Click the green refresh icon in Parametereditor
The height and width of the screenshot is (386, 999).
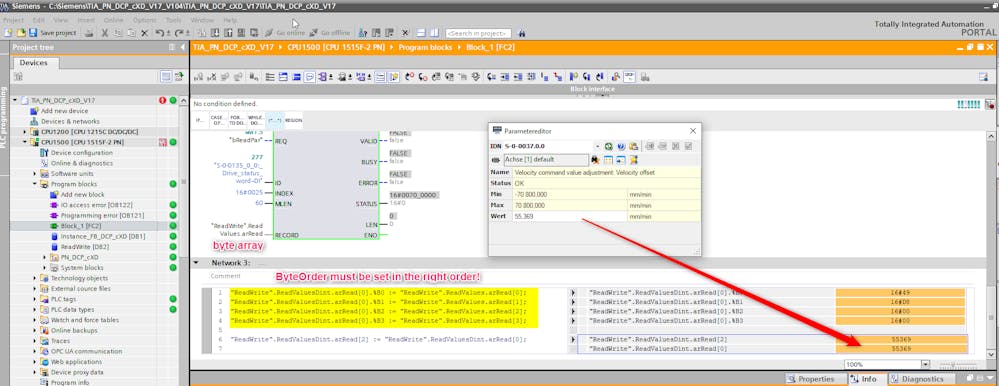[x=609, y=147]
